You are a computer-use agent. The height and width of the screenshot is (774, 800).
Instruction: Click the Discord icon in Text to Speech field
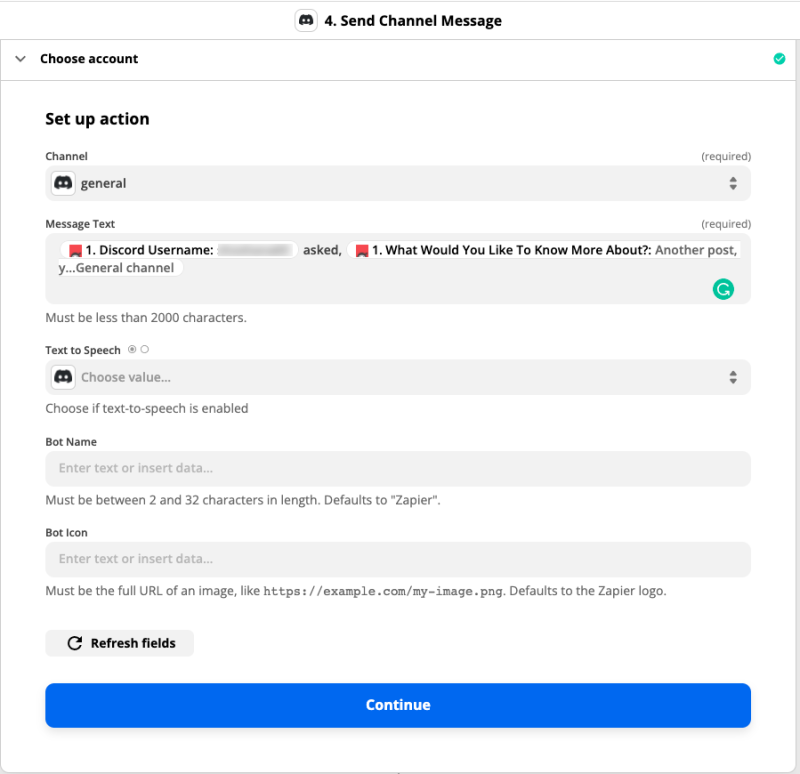point(62,377)
